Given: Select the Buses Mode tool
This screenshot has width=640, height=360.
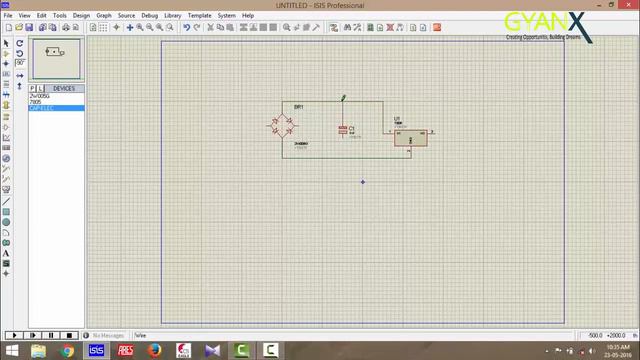Looking at the screenshot, I should pos(6,94).
